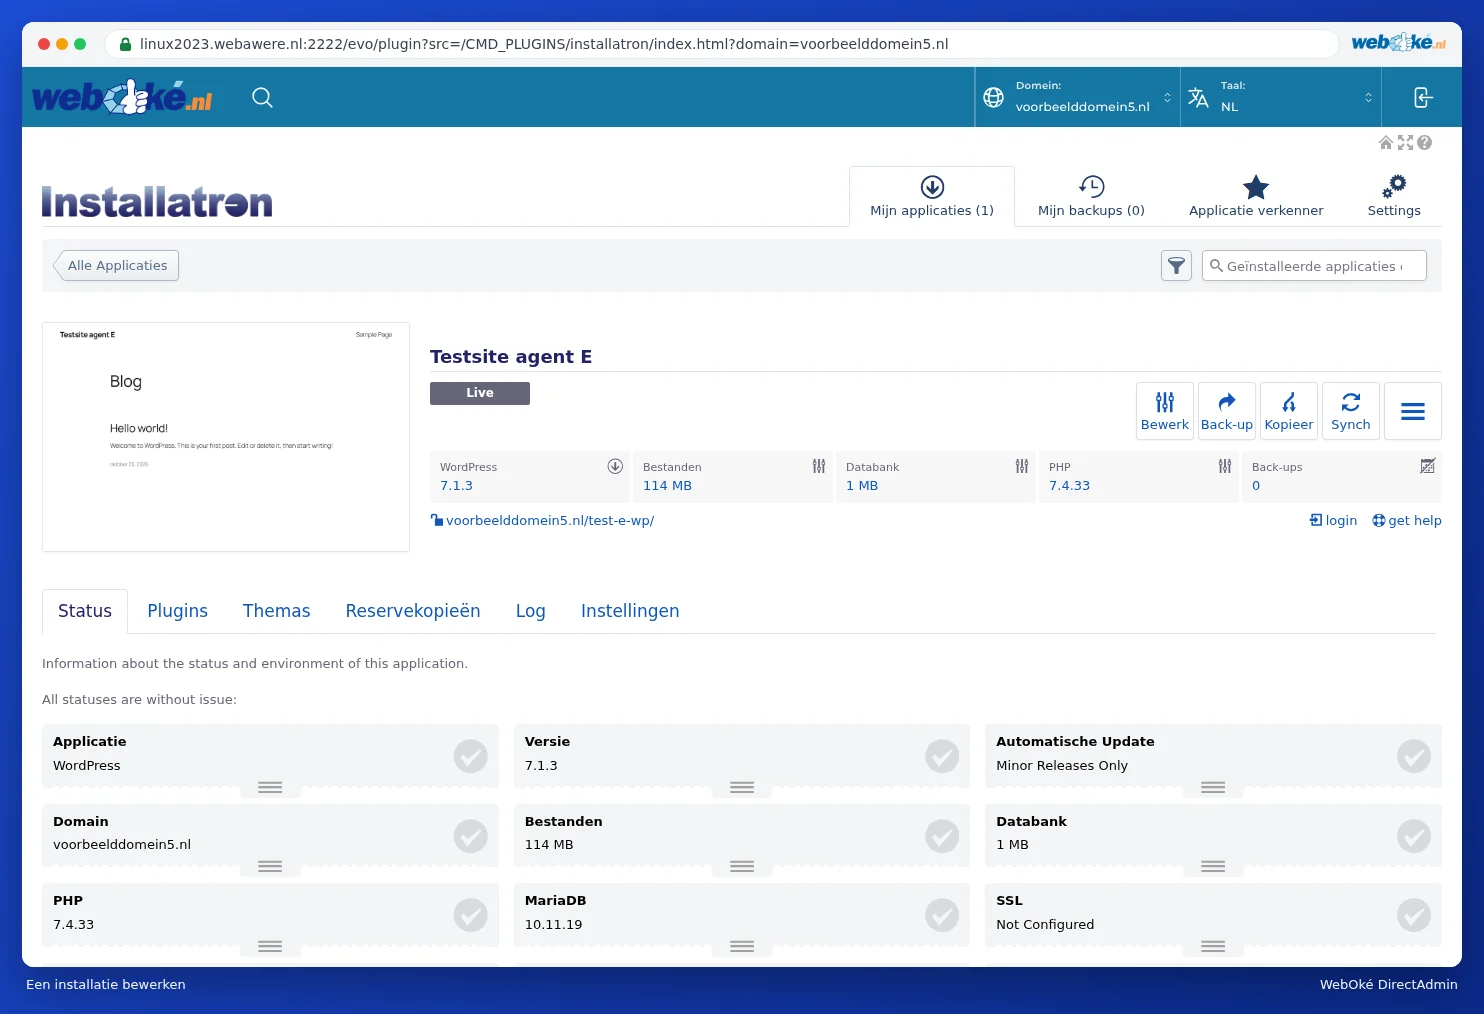Switch to the Instellingen tab
Screen dimensions: 1484x1014
coord(630,611)
